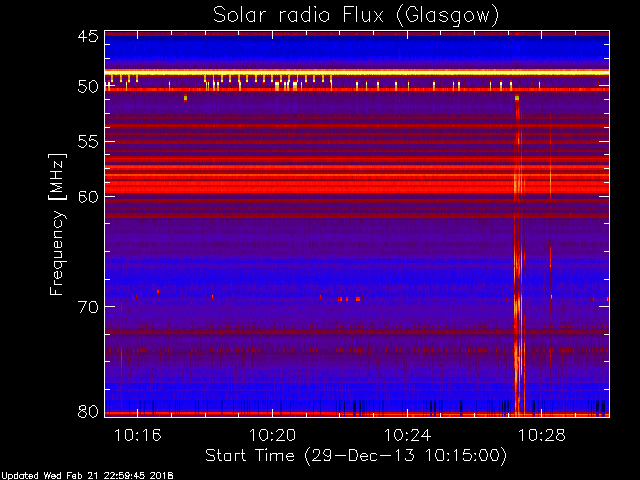Click the 55 frequency tick label
This screenshot has width=640, height=480.
coord(88,142)
